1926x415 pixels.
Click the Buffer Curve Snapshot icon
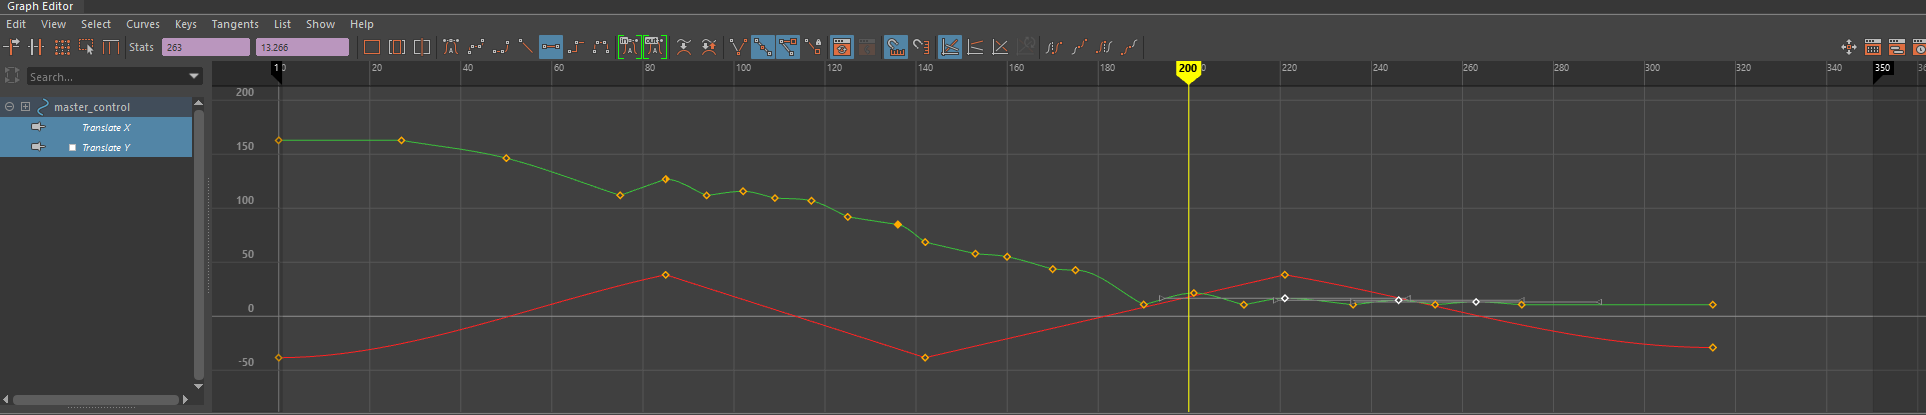click(x=684, y=47)
